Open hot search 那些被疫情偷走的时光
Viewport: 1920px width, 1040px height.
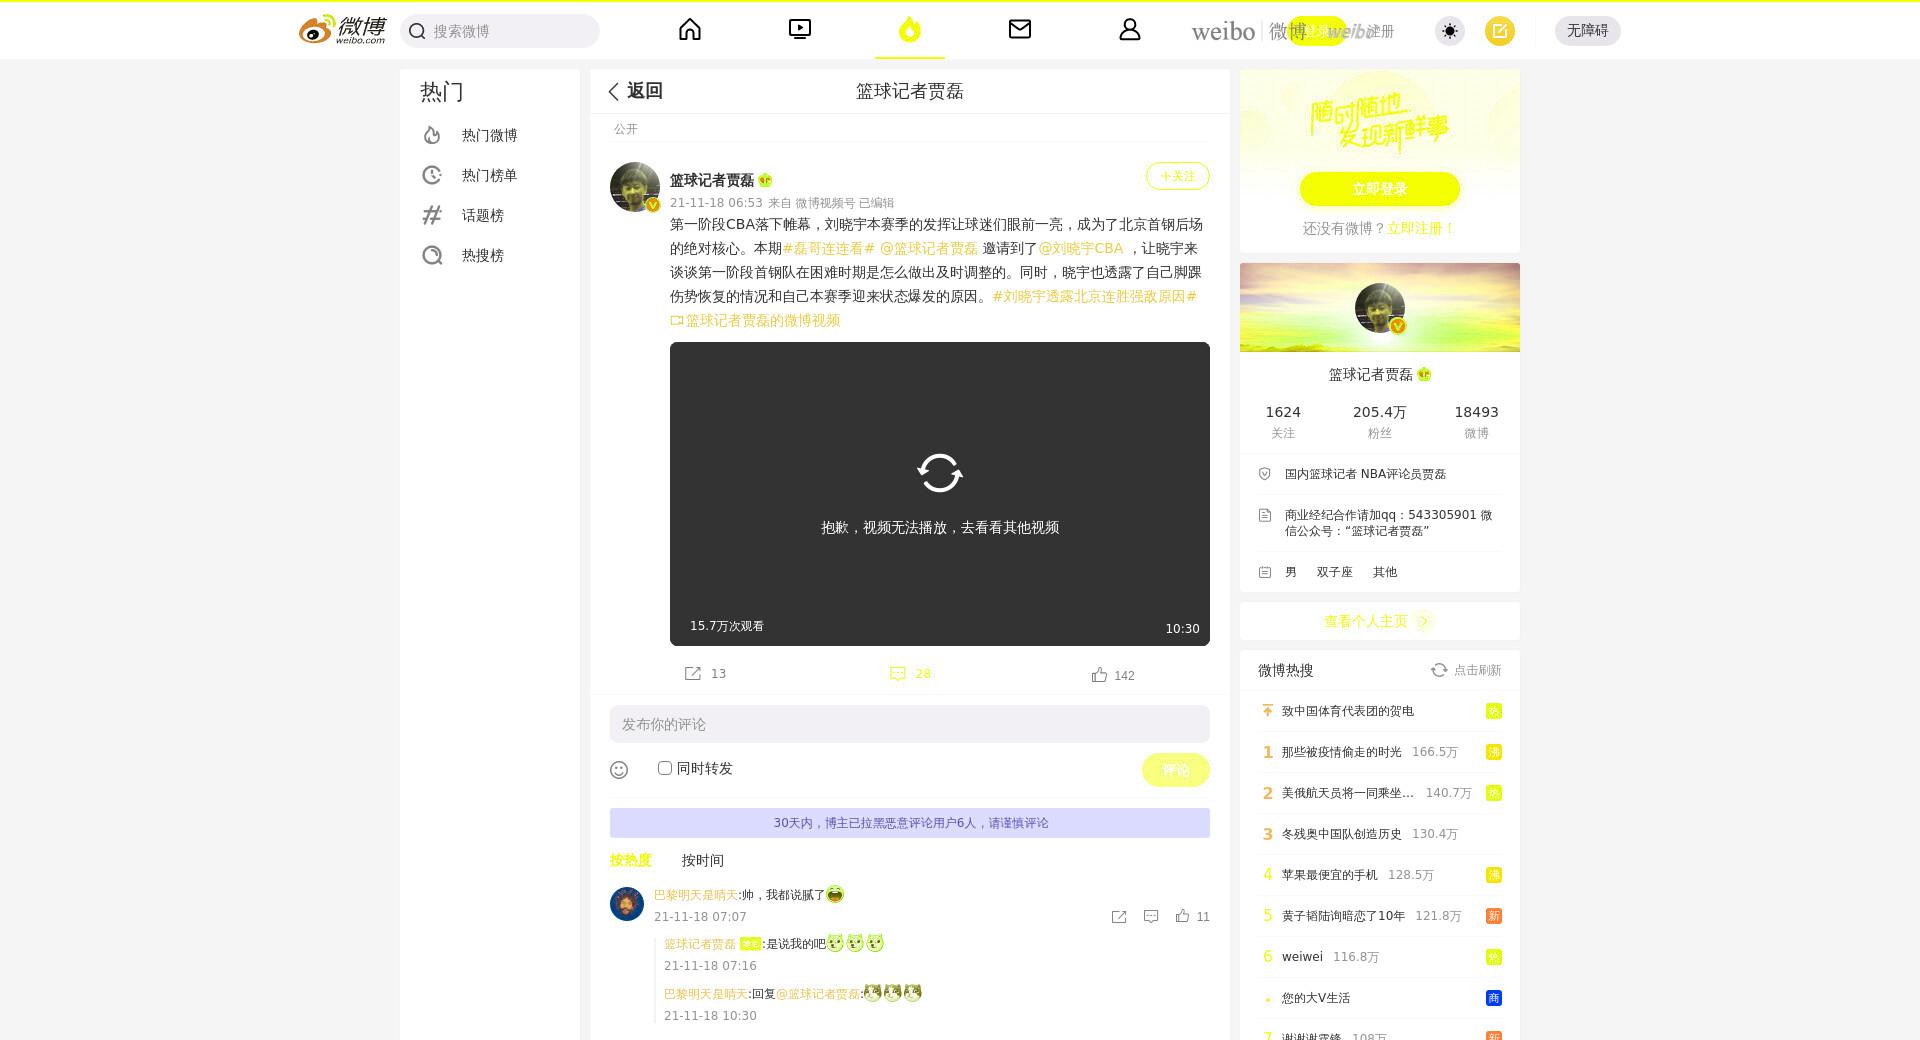coord(1342,752)
